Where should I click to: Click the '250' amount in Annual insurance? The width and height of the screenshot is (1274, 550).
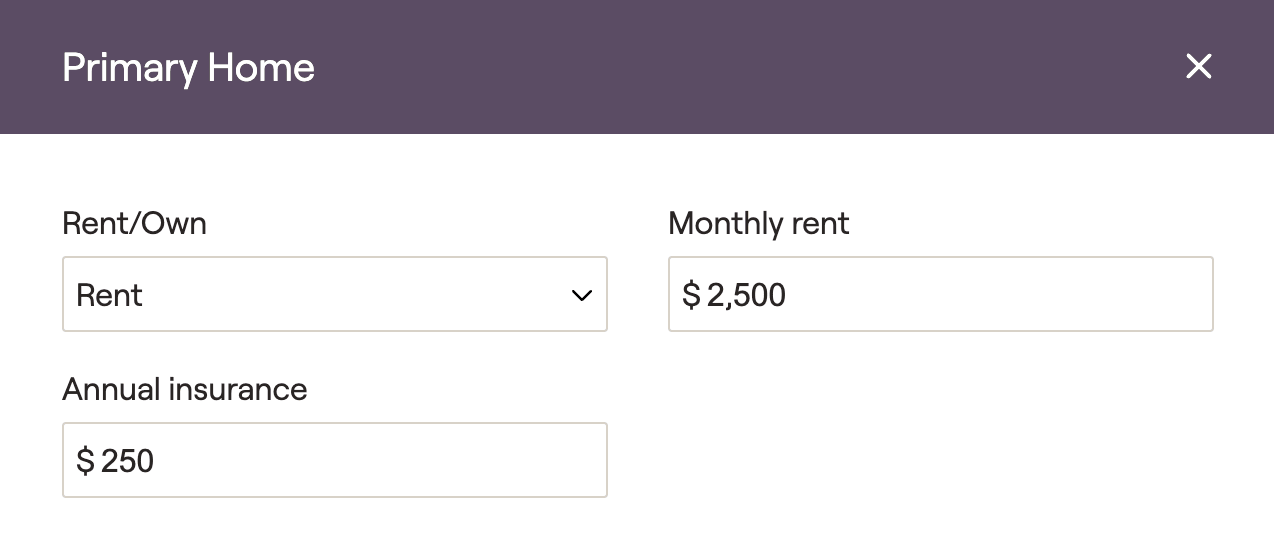(x=127, y=461)
